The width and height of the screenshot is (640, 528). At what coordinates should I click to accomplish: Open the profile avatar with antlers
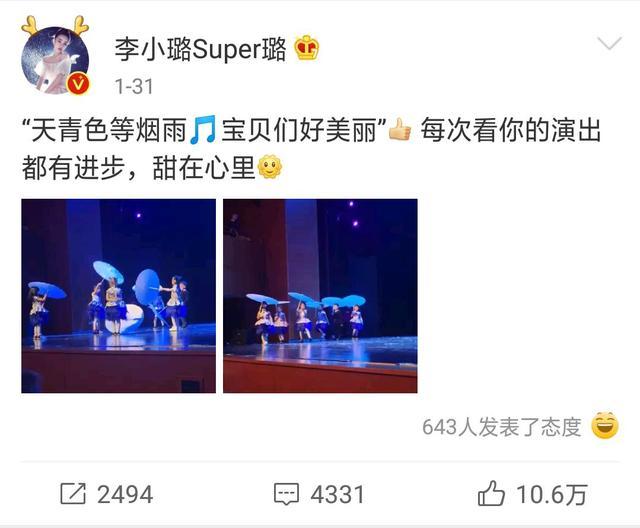(55, 55)
